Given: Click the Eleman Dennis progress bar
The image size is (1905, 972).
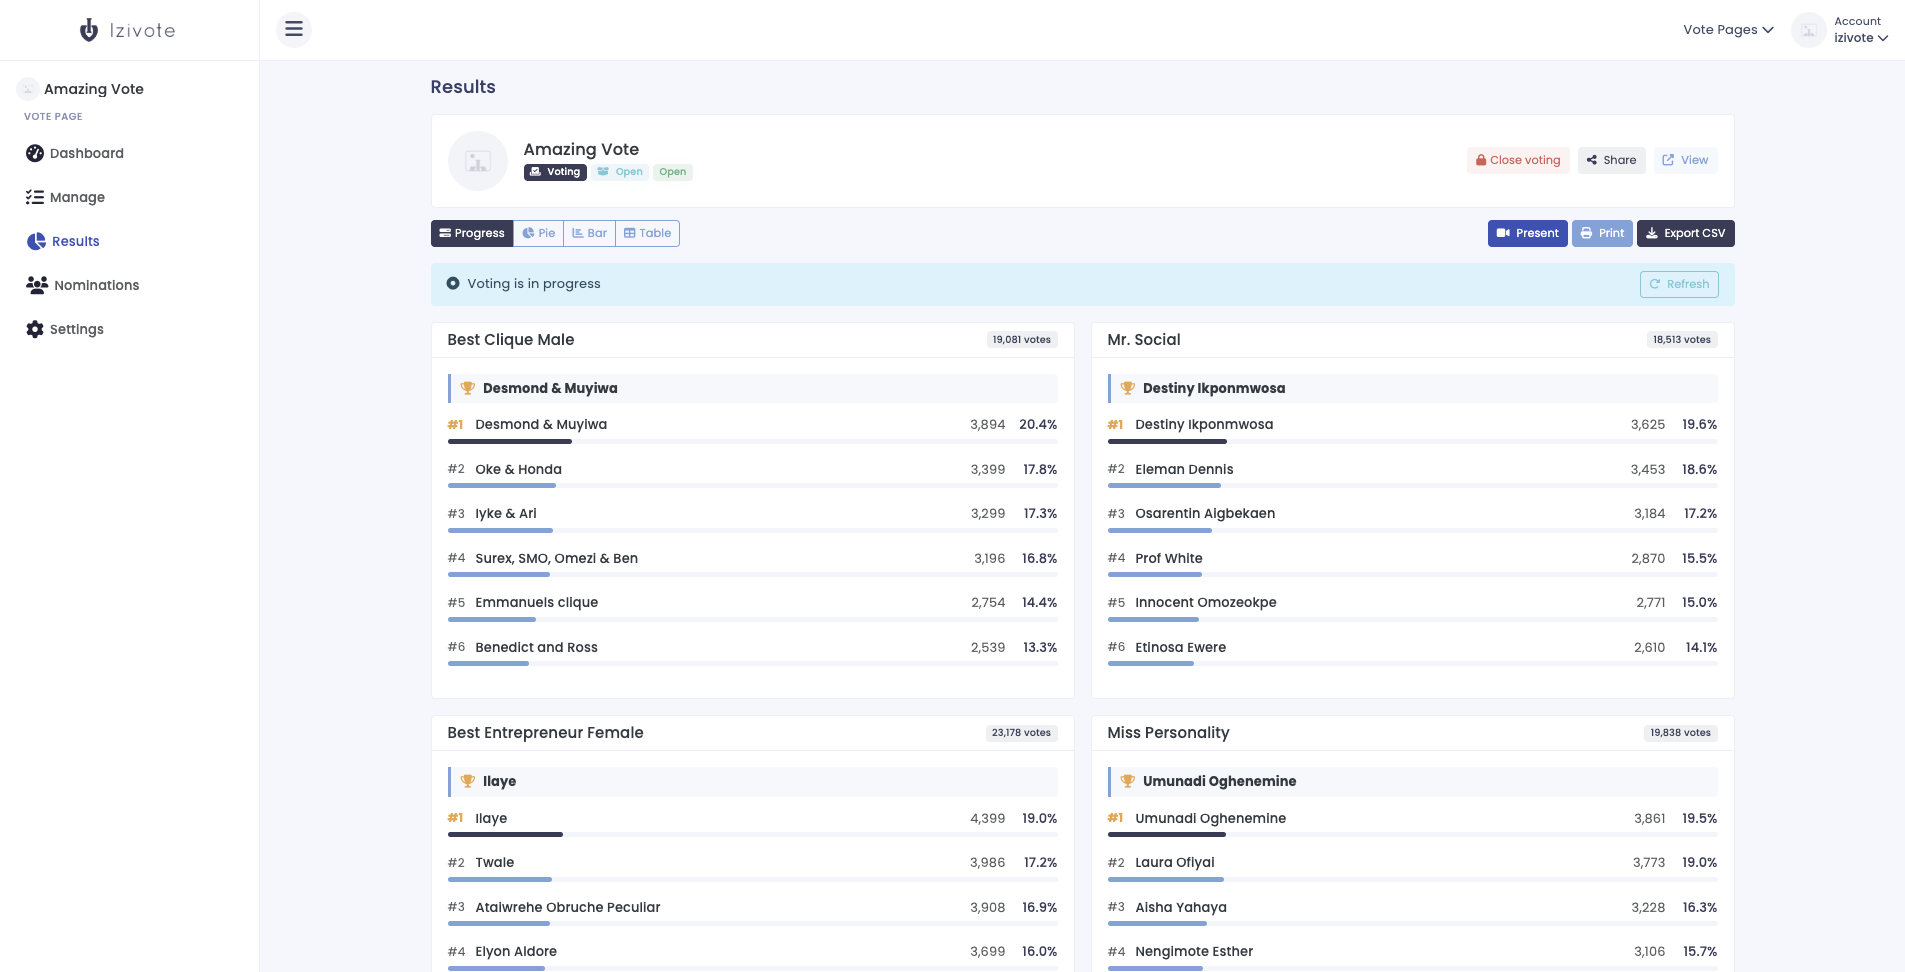Looking at the screenshot, I should pyautogui.click(x=1412, y=486).
